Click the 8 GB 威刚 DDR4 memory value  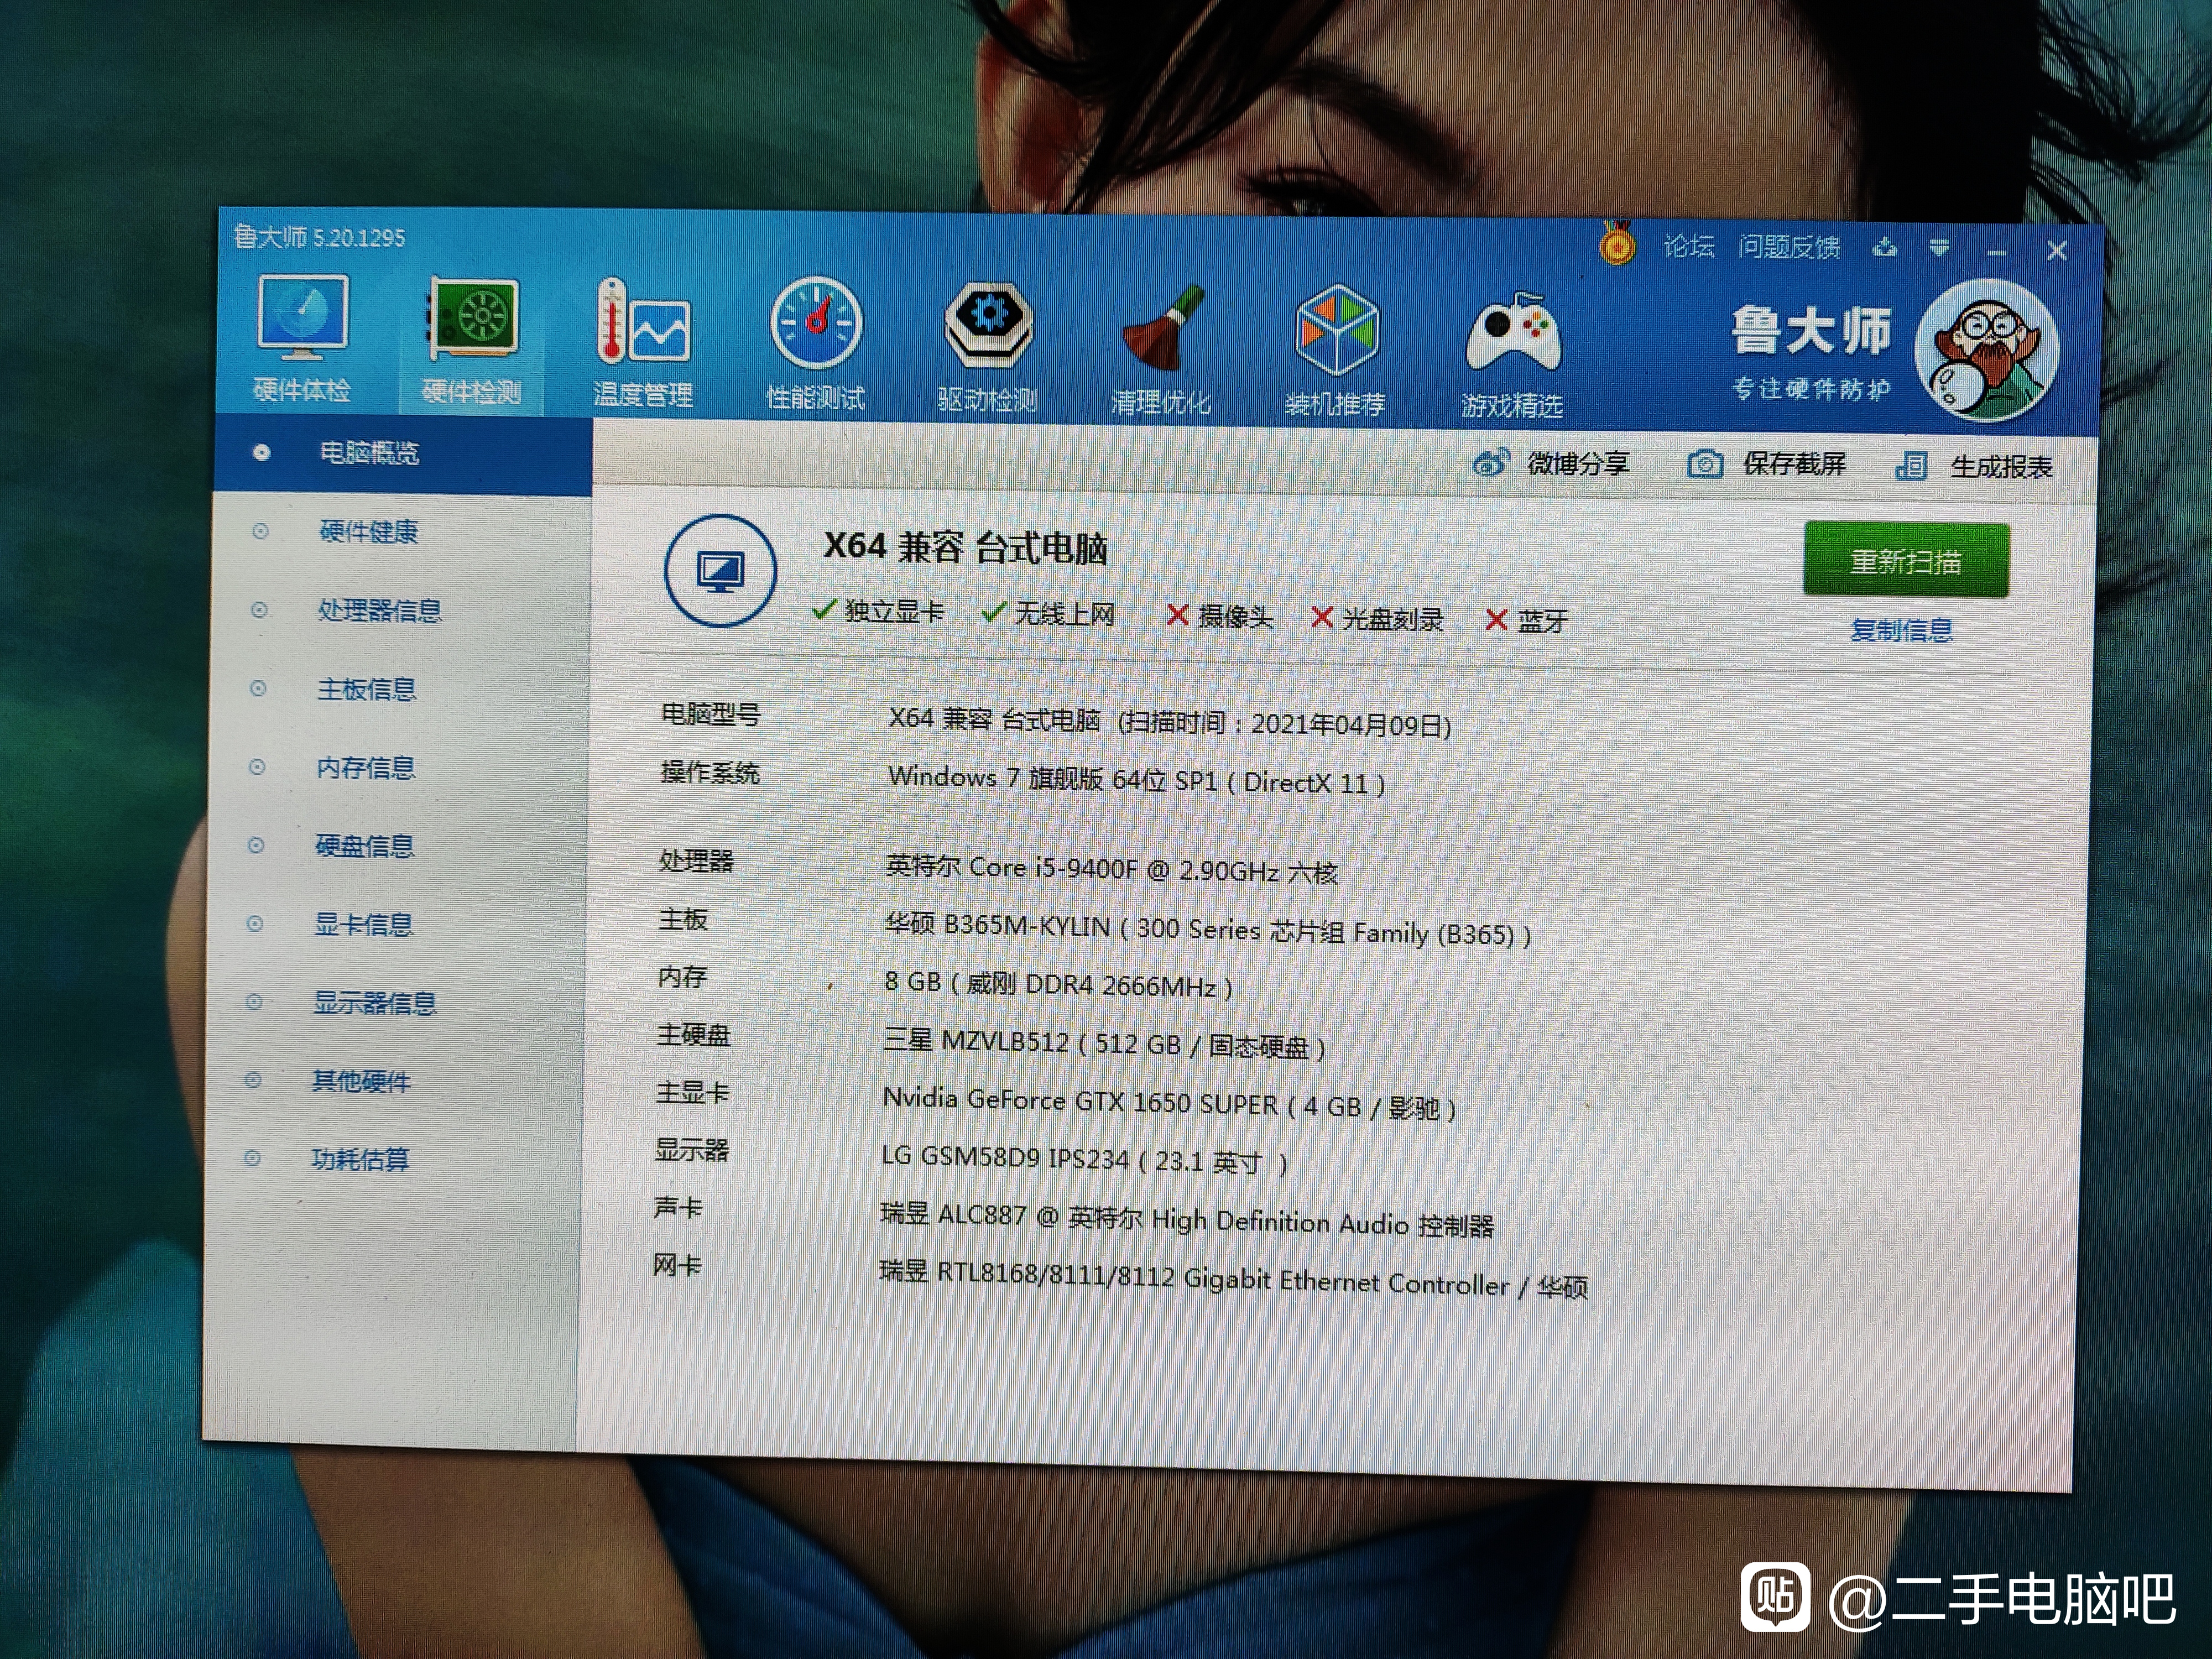1058,985
